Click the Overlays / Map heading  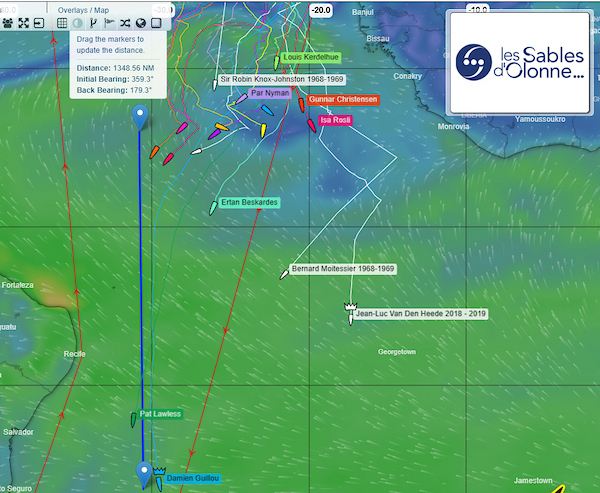[x=83, y=10]
